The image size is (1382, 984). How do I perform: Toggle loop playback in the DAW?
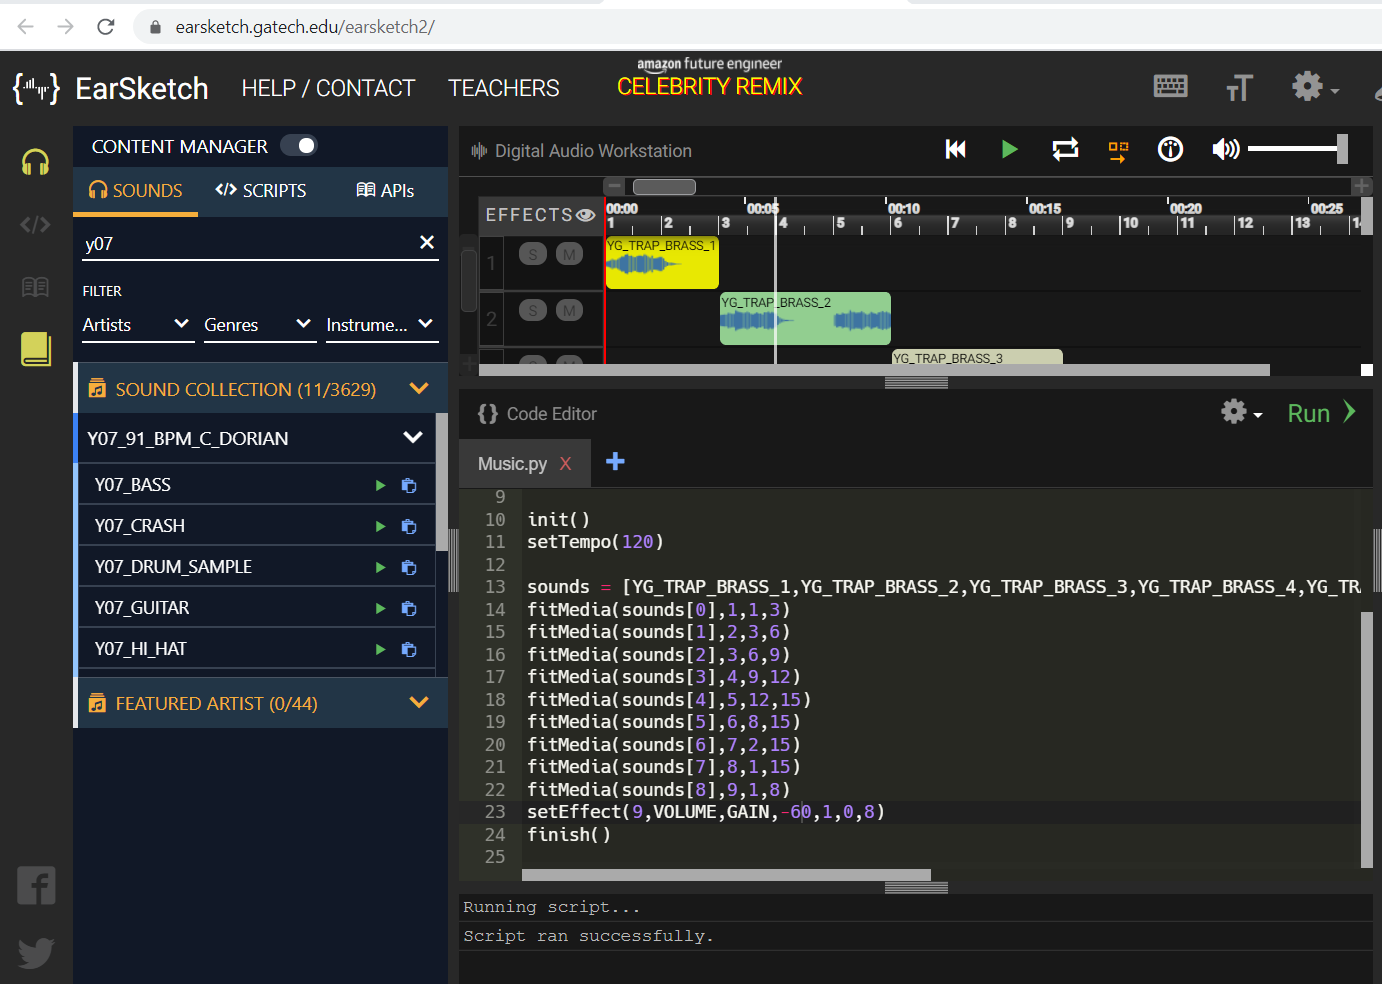click(1065, 150)
